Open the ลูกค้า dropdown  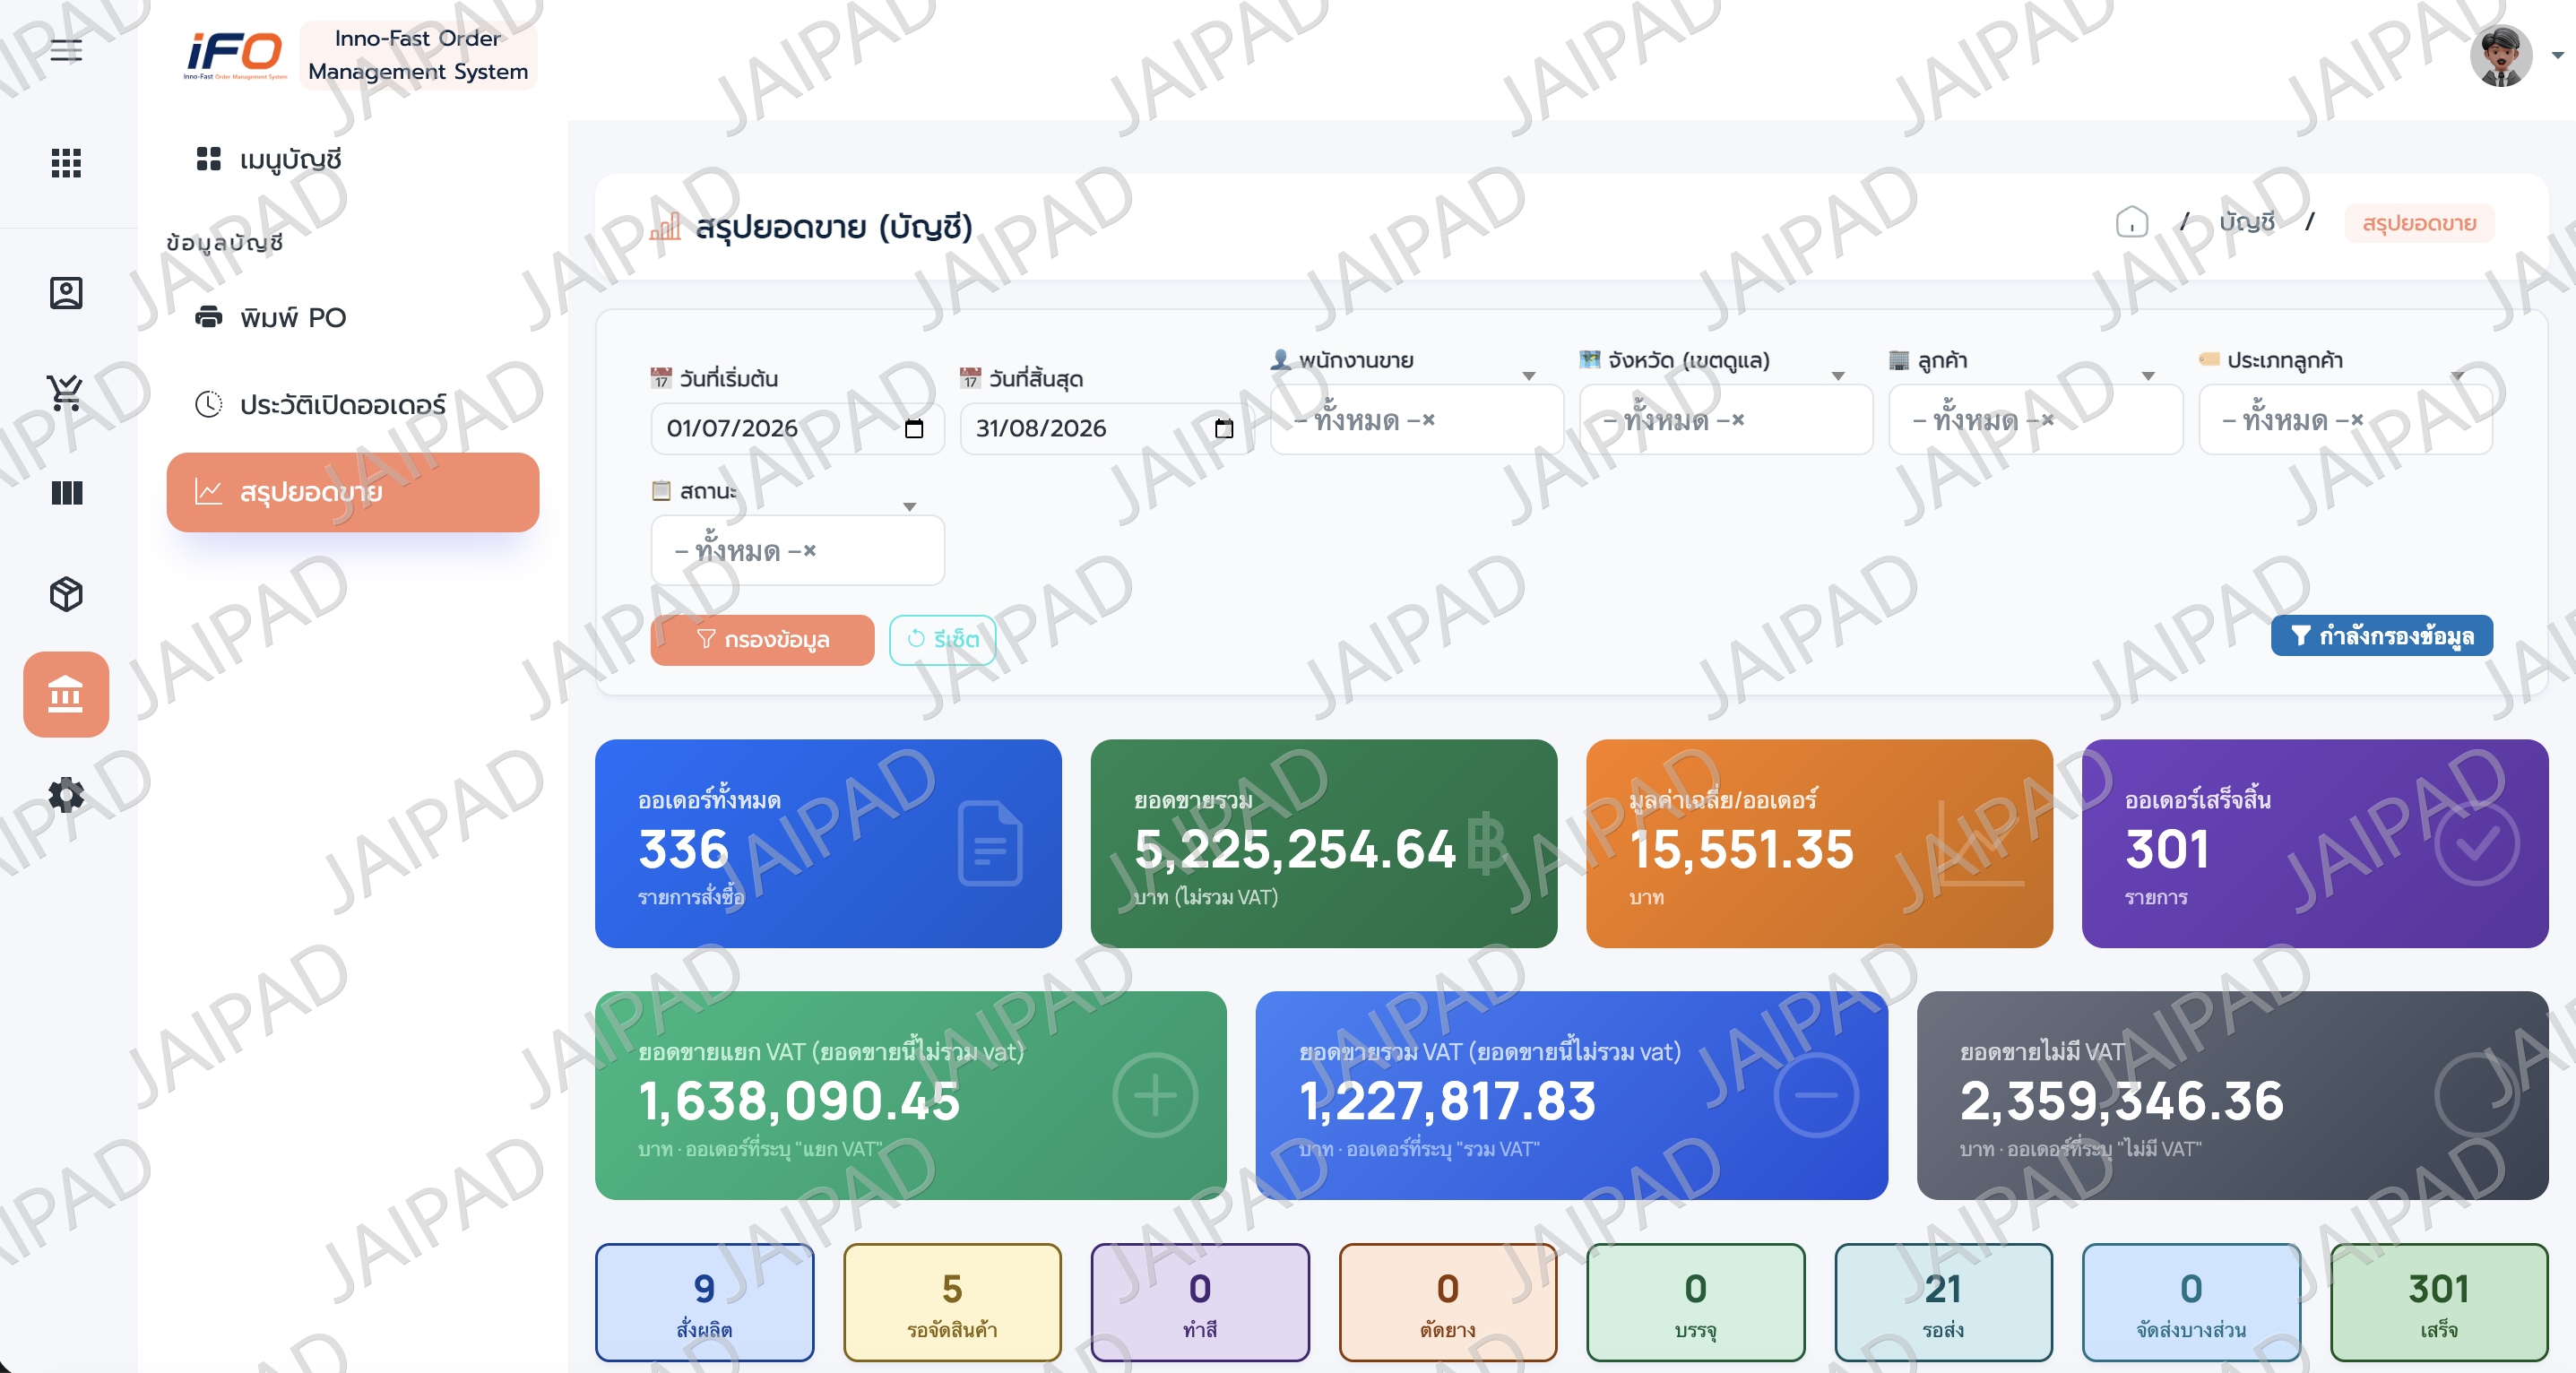pyautogui.click(x=2035, y=420)
